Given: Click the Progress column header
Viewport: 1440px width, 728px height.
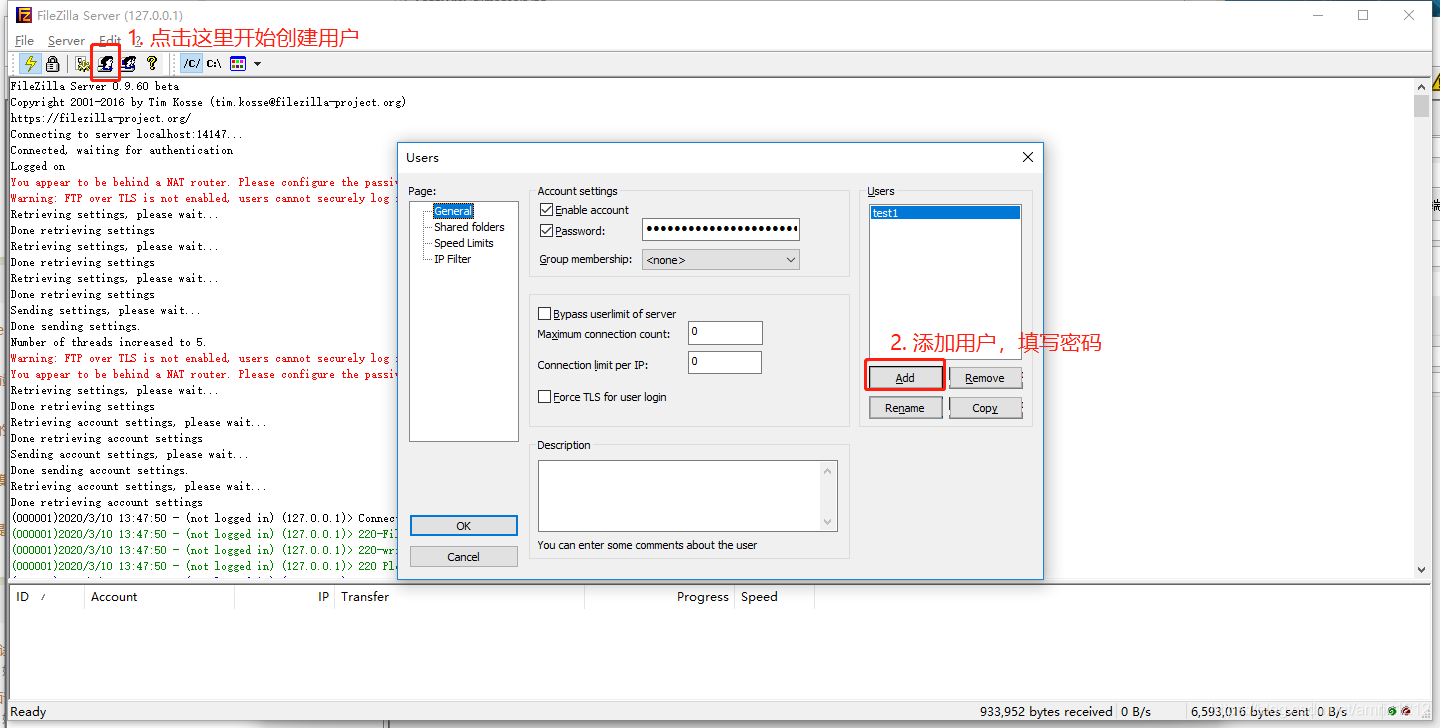Looking at the screenshot, I should (659, 597).
